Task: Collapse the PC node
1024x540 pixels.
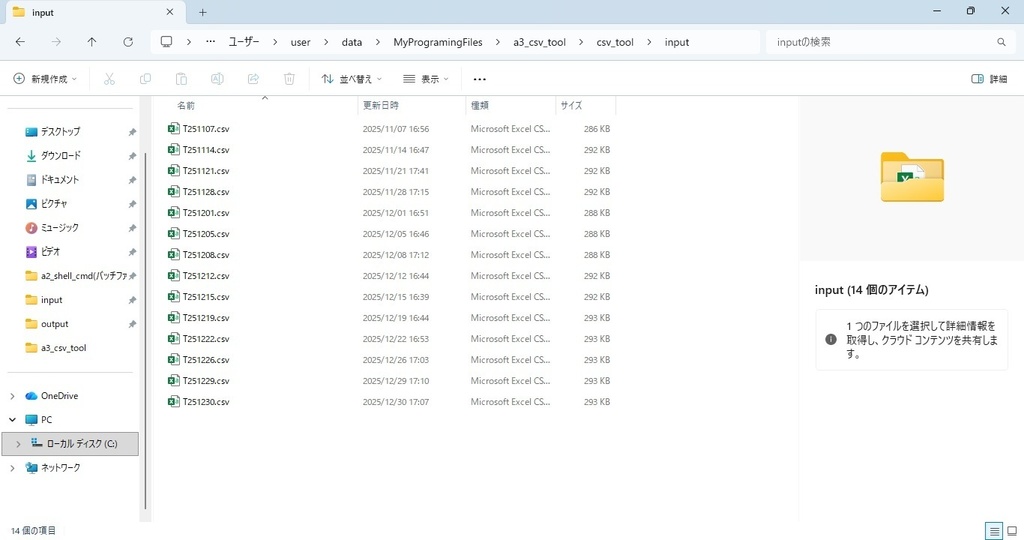Action: pyautogui.click(x=12, y=420)
